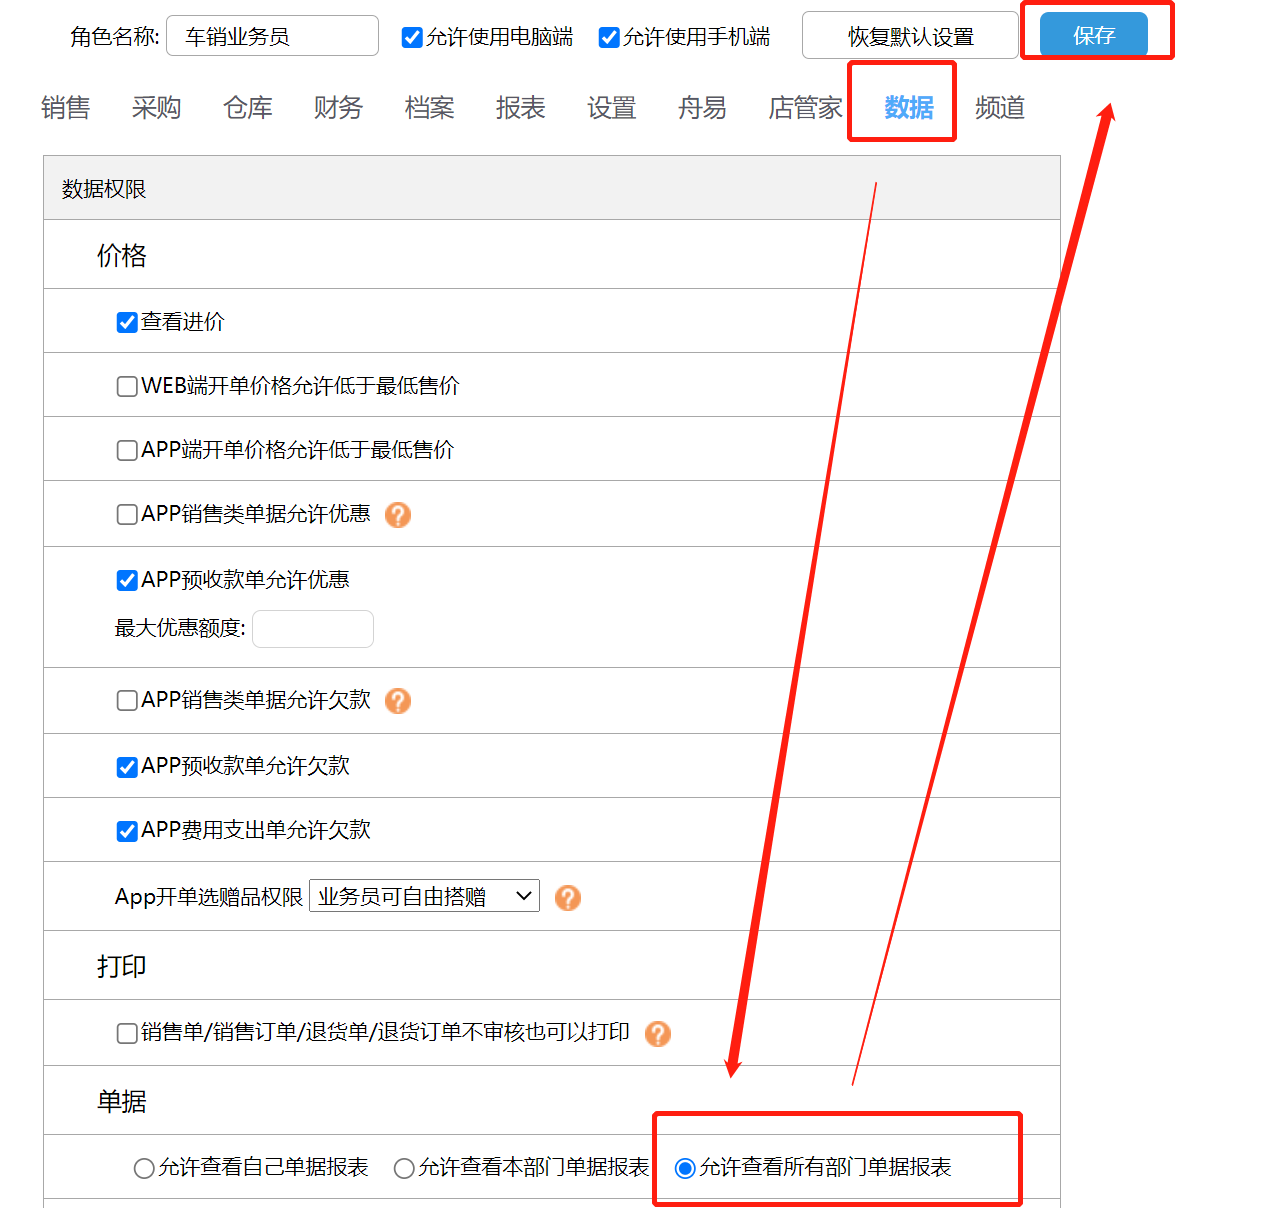Image resolution: width=1288 pixels, height=1208 pixels.
Task: Disable 允许使用手机端
Action: click(608, 37)
